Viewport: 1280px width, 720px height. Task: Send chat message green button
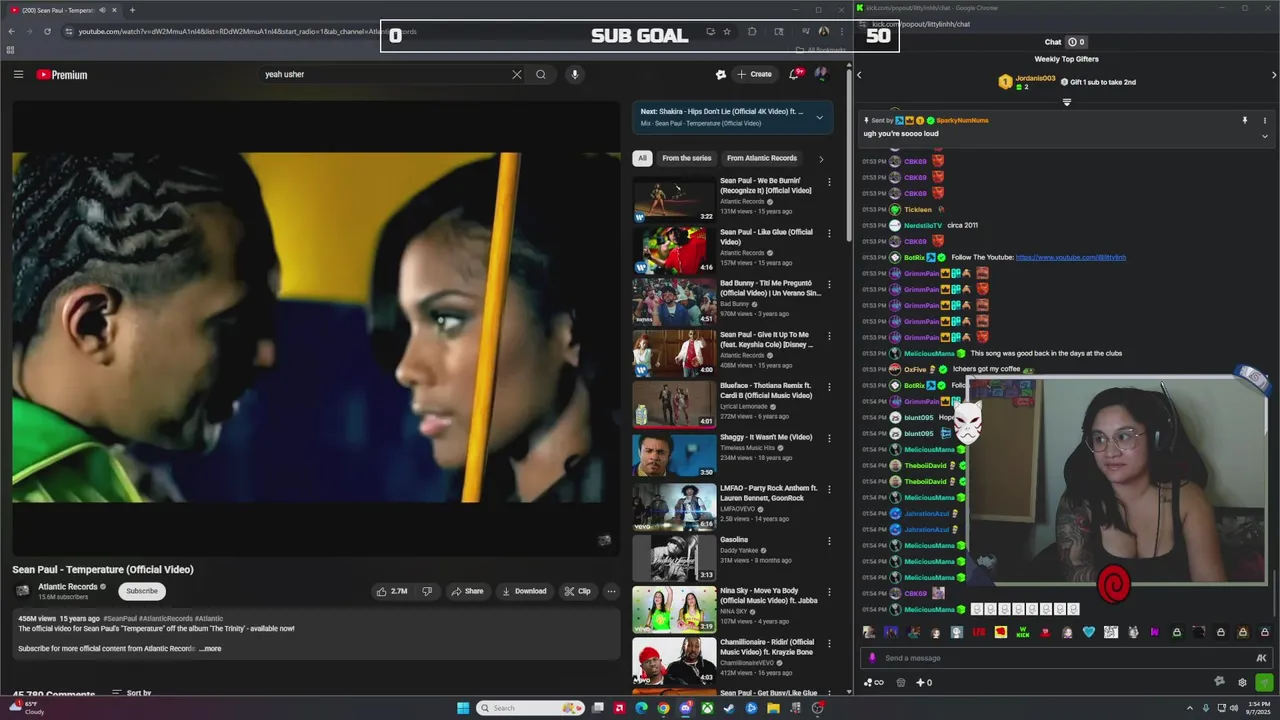coord(1264,682)
